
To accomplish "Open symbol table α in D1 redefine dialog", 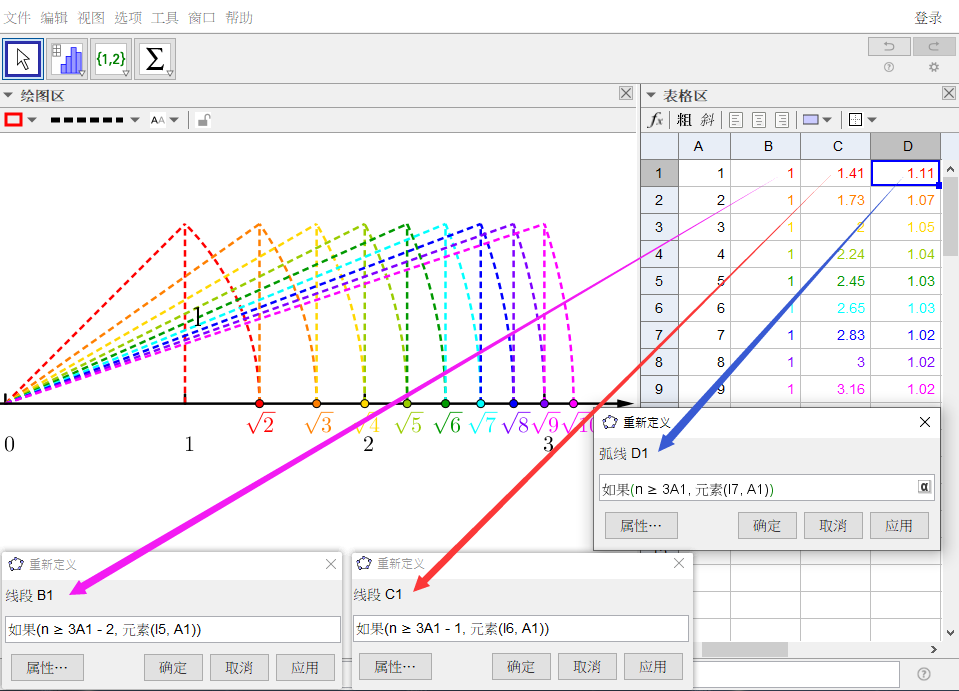I will coord(924,487).
